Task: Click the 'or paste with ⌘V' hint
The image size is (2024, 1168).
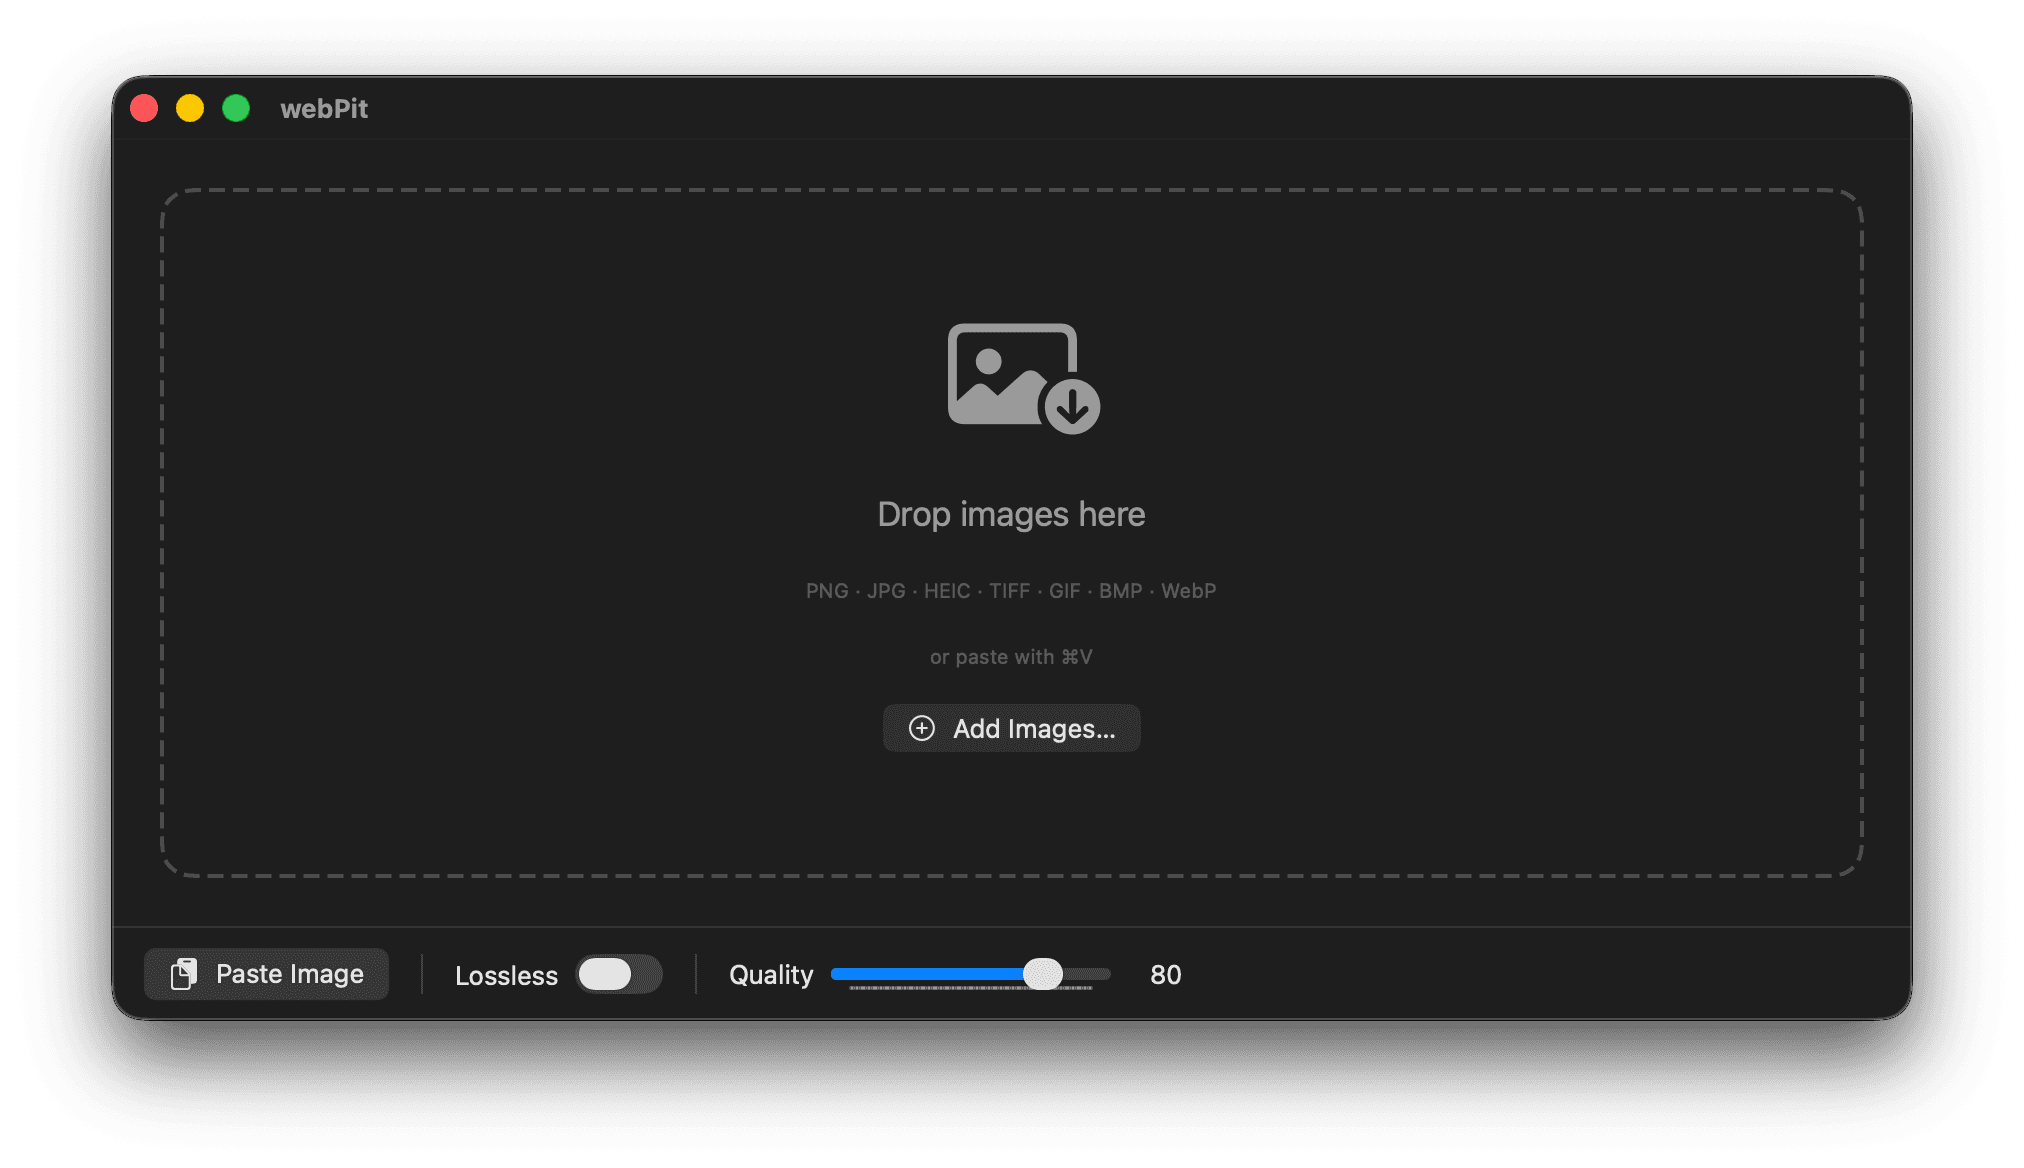Action: (x=1011, y=657)
